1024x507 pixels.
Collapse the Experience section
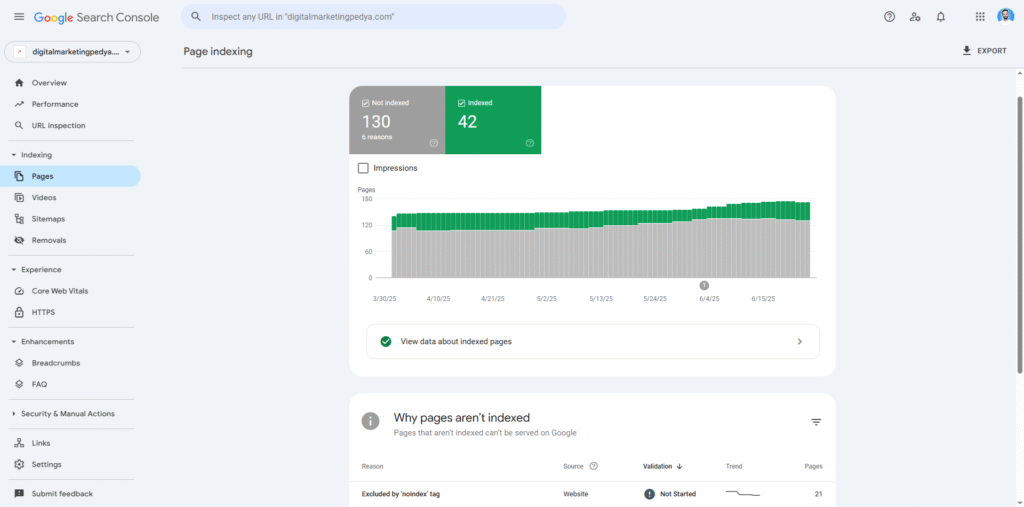pos(14,270)
